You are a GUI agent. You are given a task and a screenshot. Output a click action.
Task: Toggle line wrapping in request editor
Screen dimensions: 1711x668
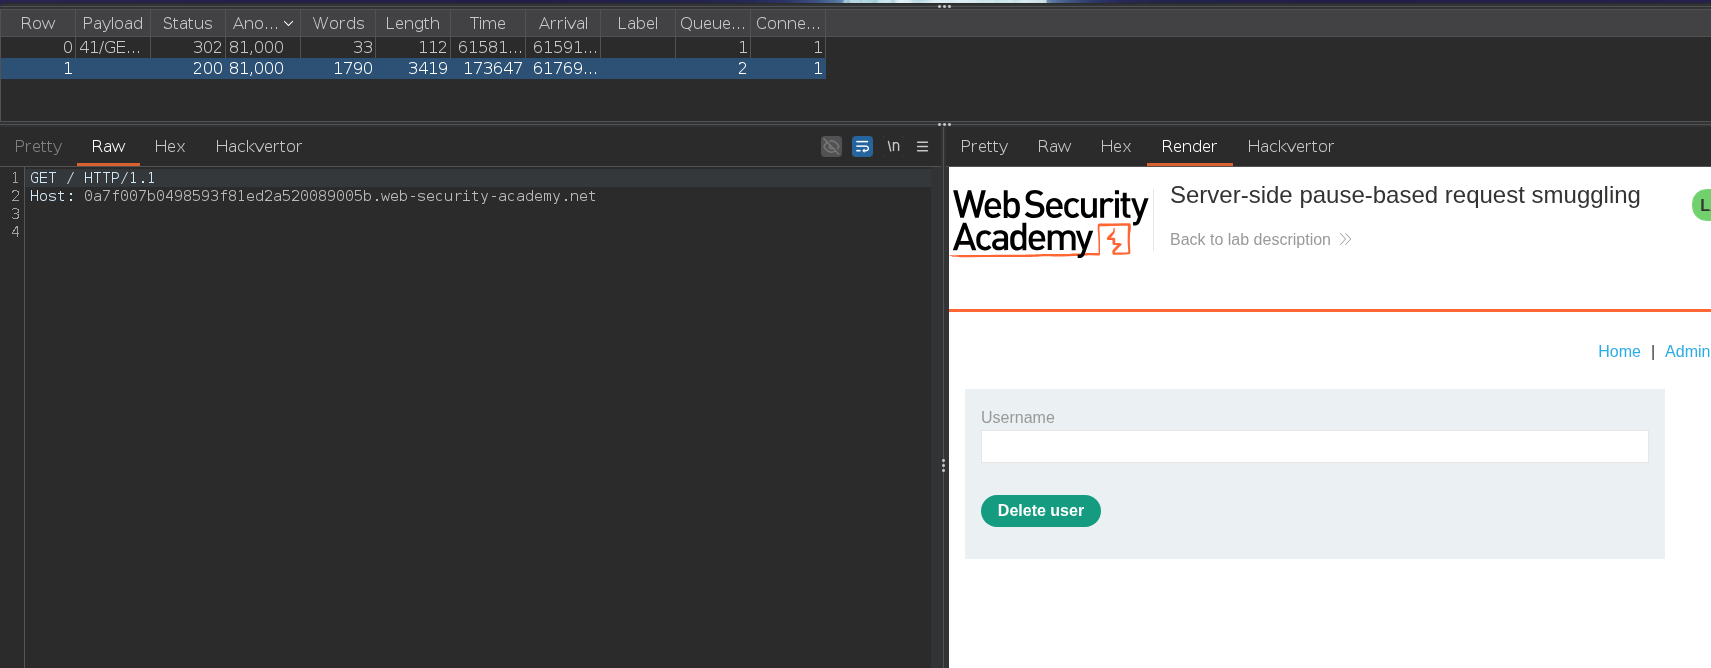point(862,146)
